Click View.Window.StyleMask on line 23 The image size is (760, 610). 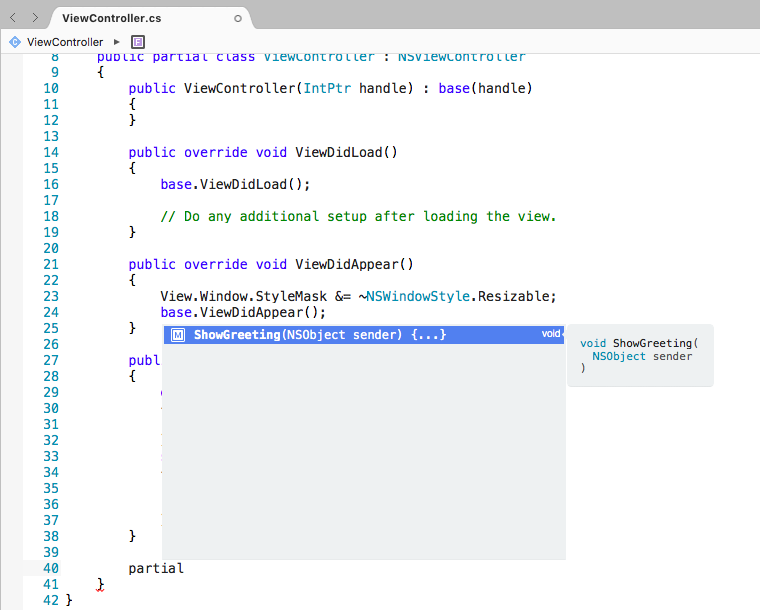point(243,297)
